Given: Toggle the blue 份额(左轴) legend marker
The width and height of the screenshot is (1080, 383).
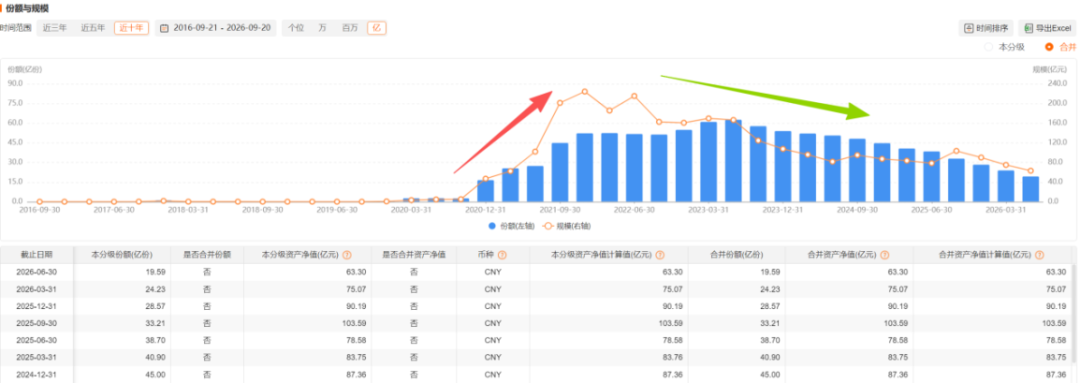Looking at the screenshot, I should pos(492,225).
